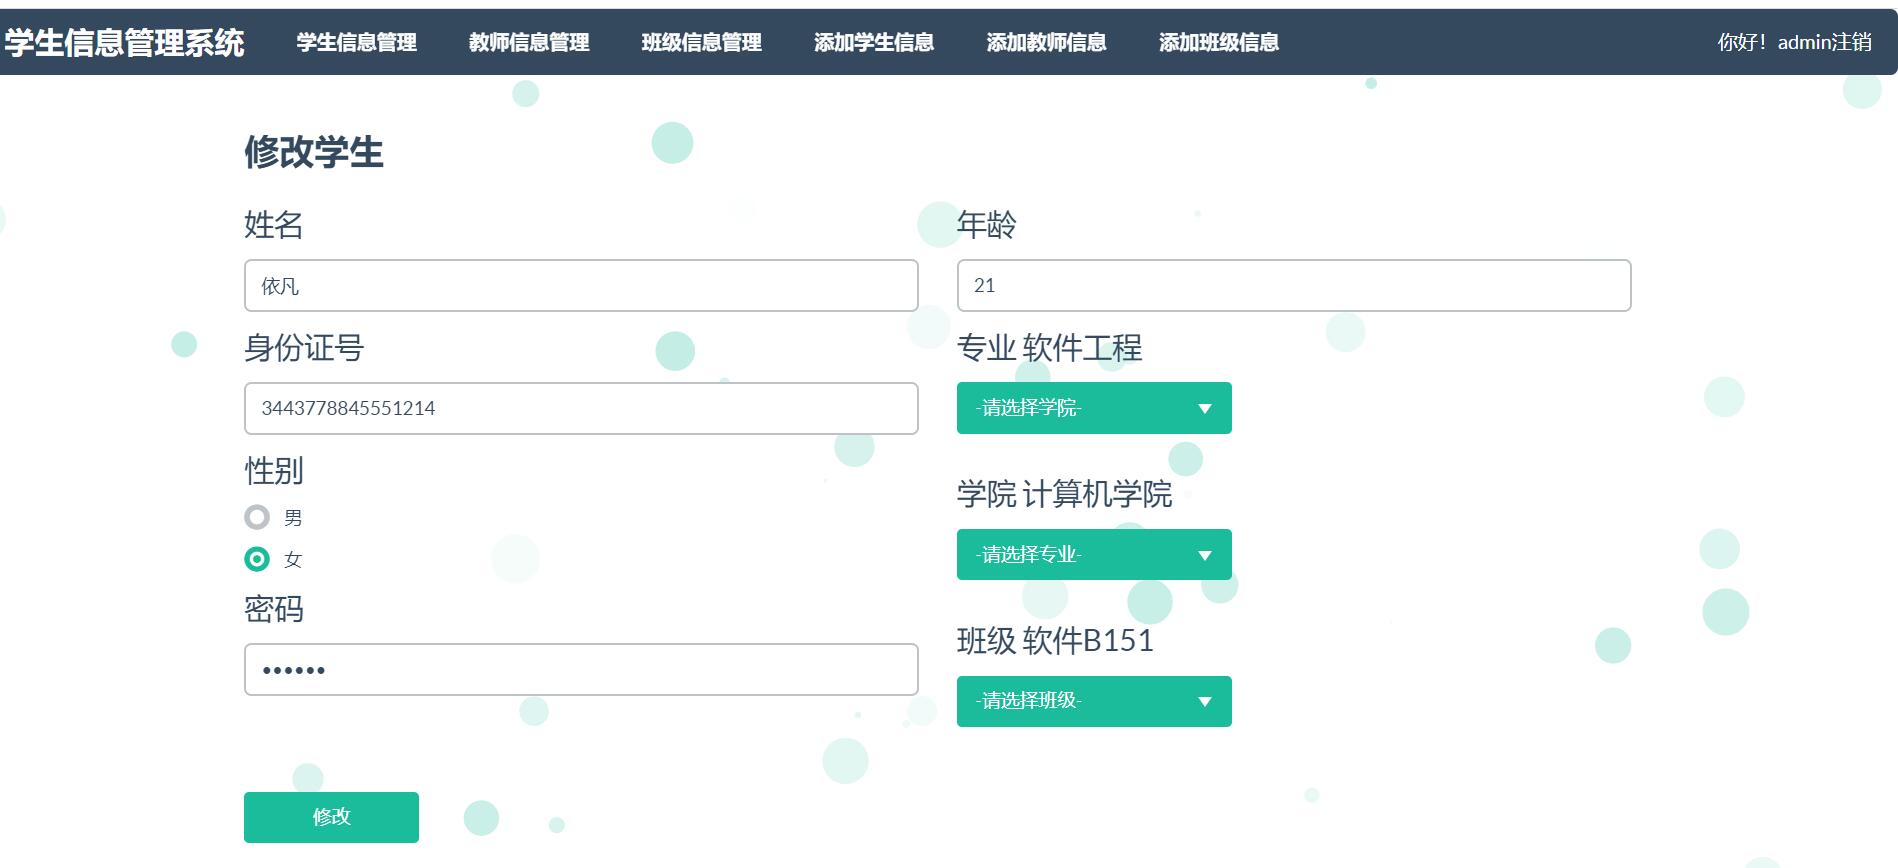Click the 身份证号 input field

pyautogui.click(x=581, y=408)
